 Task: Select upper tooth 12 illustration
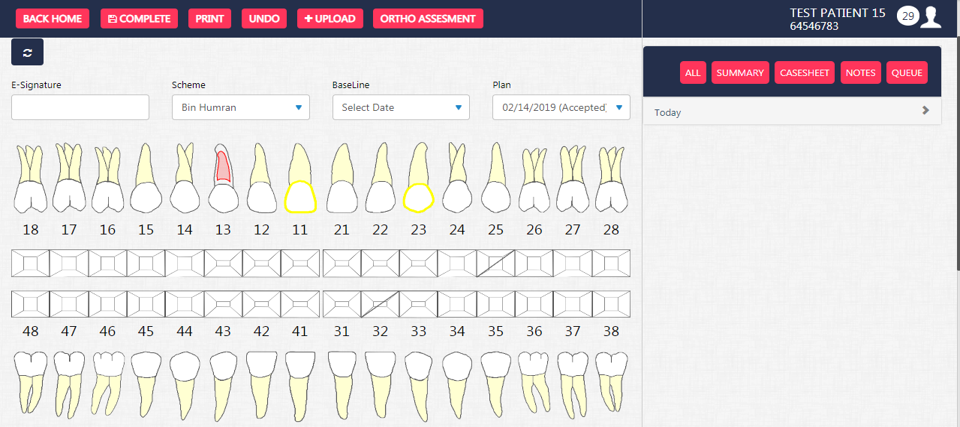click(261, 178)
